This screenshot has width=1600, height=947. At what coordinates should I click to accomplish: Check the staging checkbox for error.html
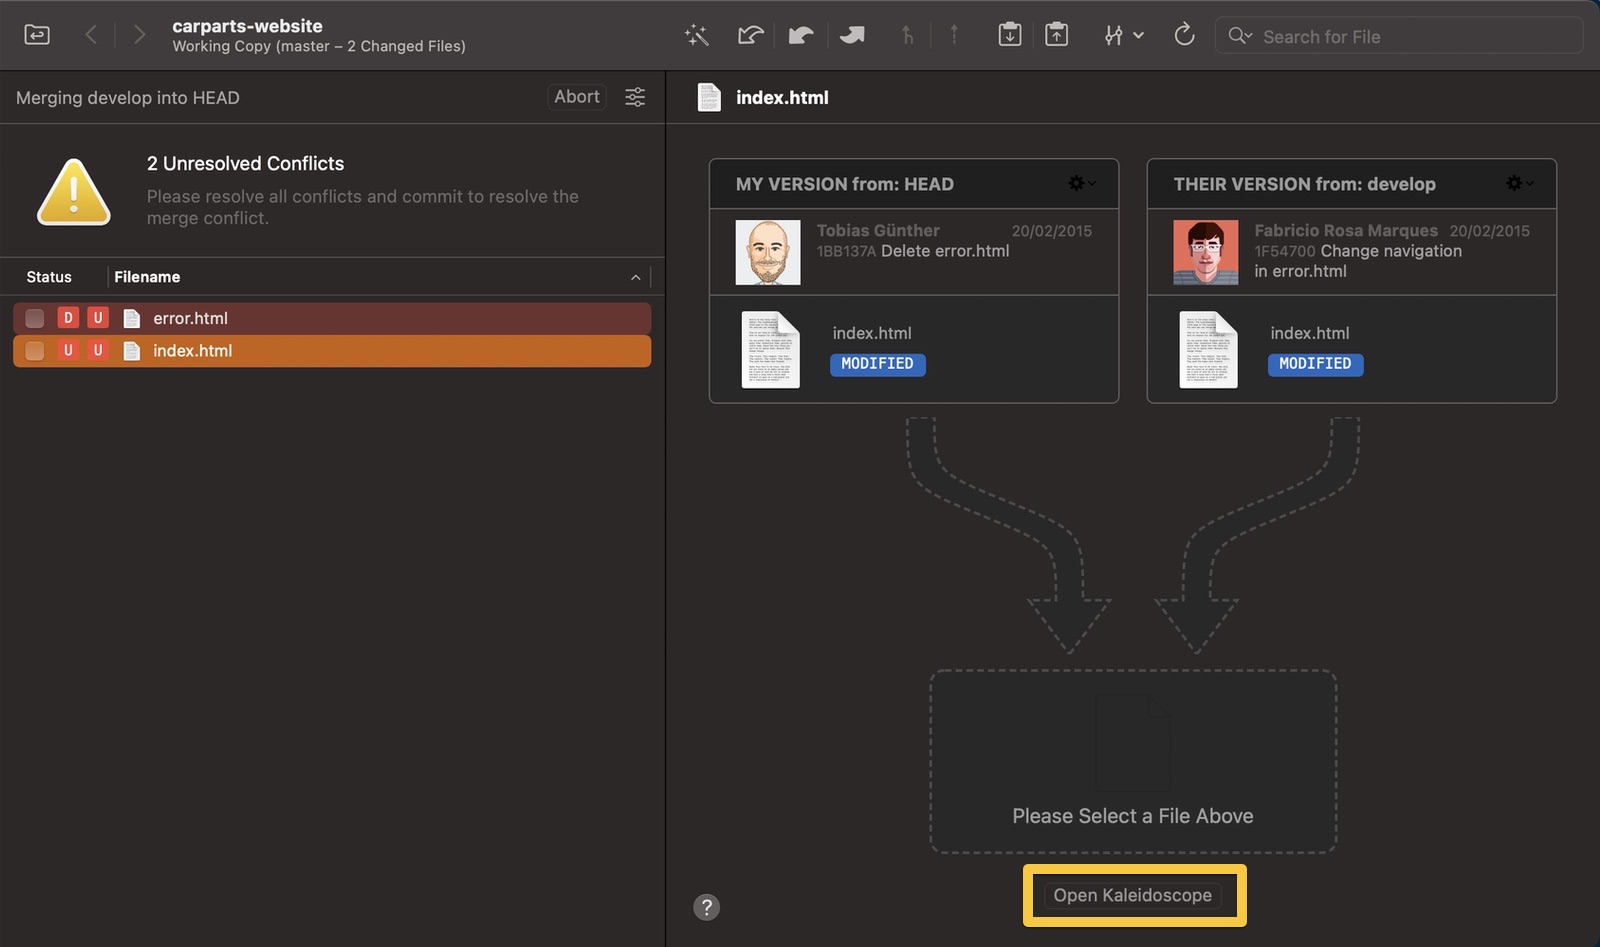[x=34, y=317]
